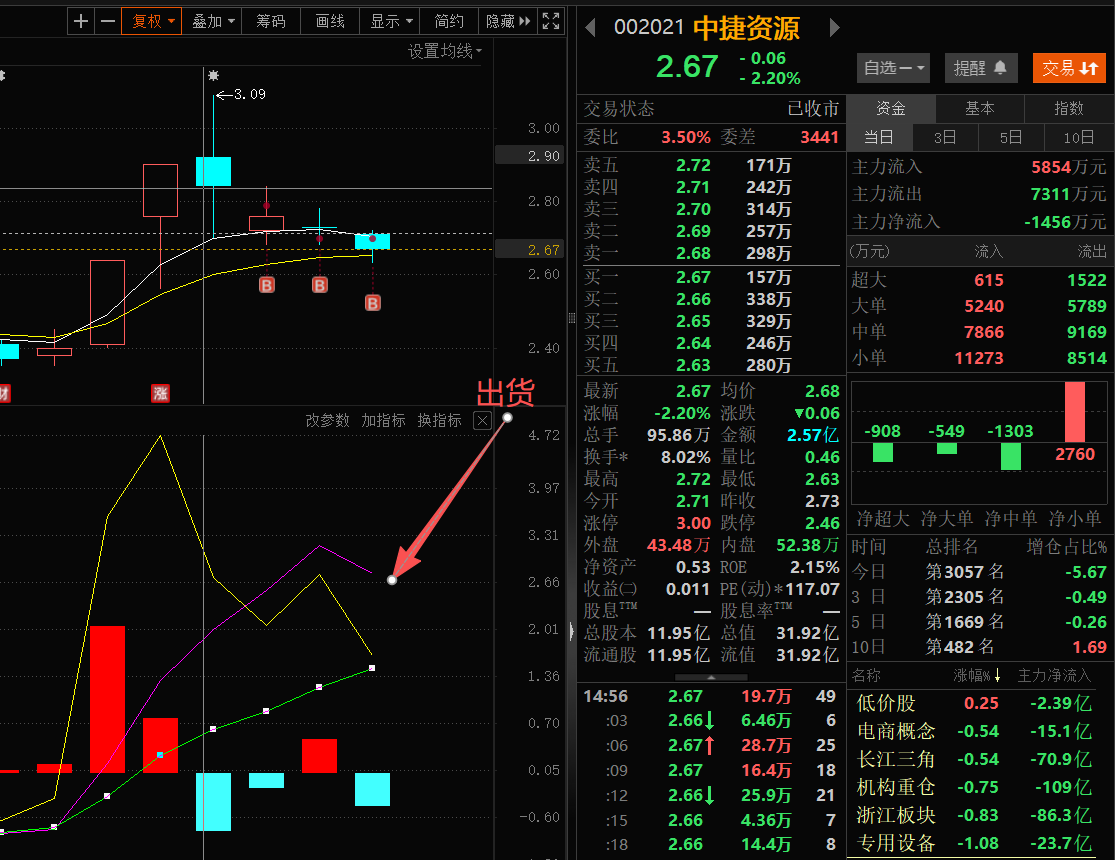Select 3日 fund flow period
The width and height of the screenshot is (1115, 860).
(x=945, y=137)
